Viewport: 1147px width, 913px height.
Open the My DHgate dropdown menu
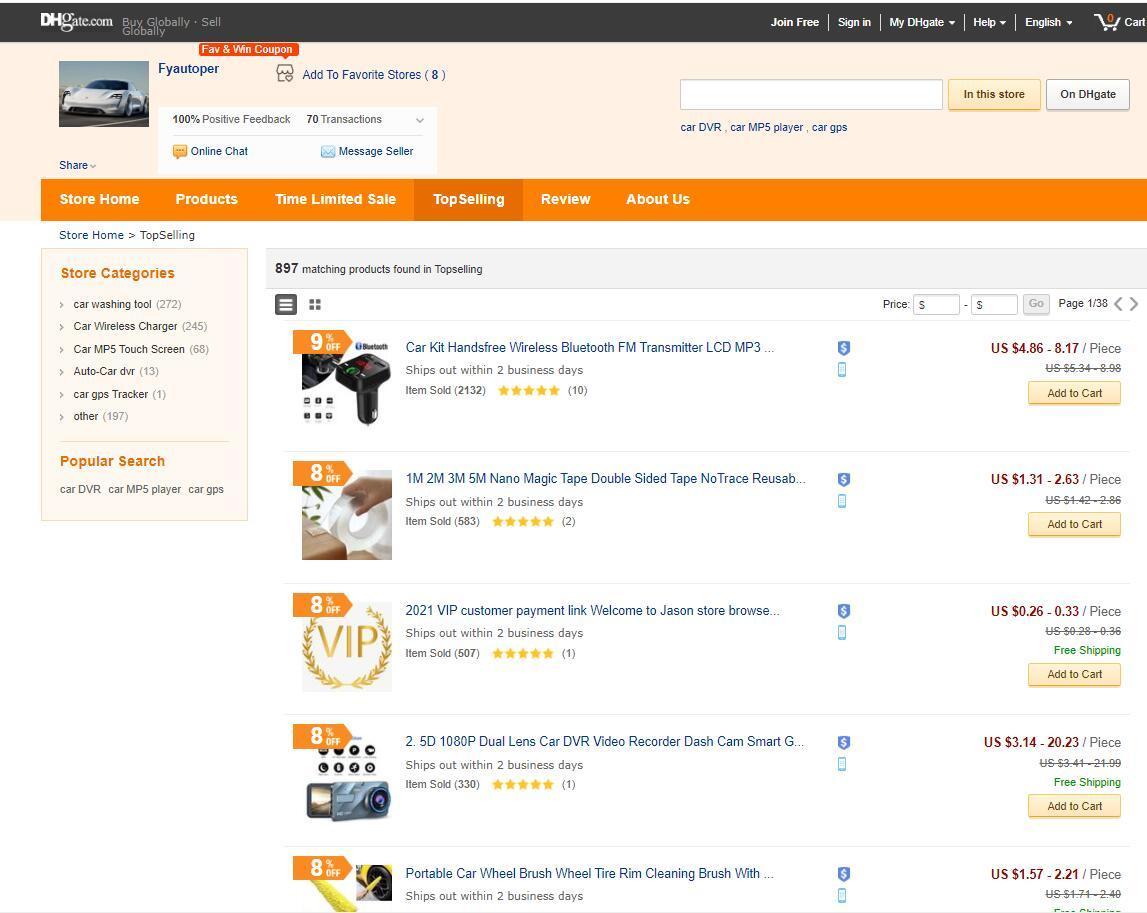(x=922, y=22)
